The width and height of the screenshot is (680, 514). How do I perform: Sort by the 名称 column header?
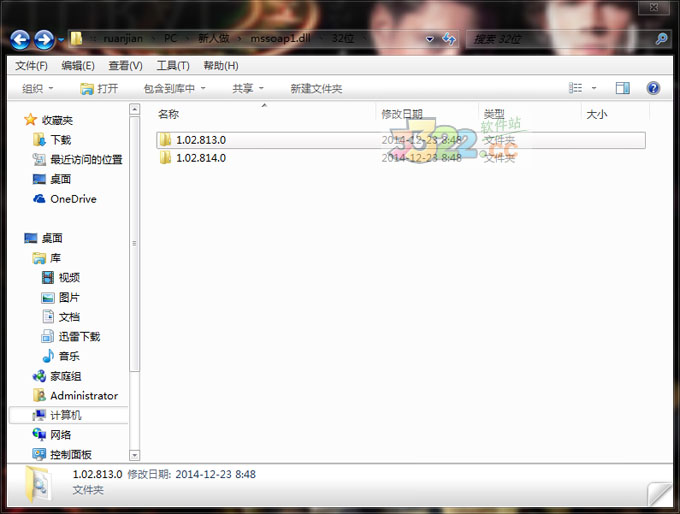pos(169,114)
